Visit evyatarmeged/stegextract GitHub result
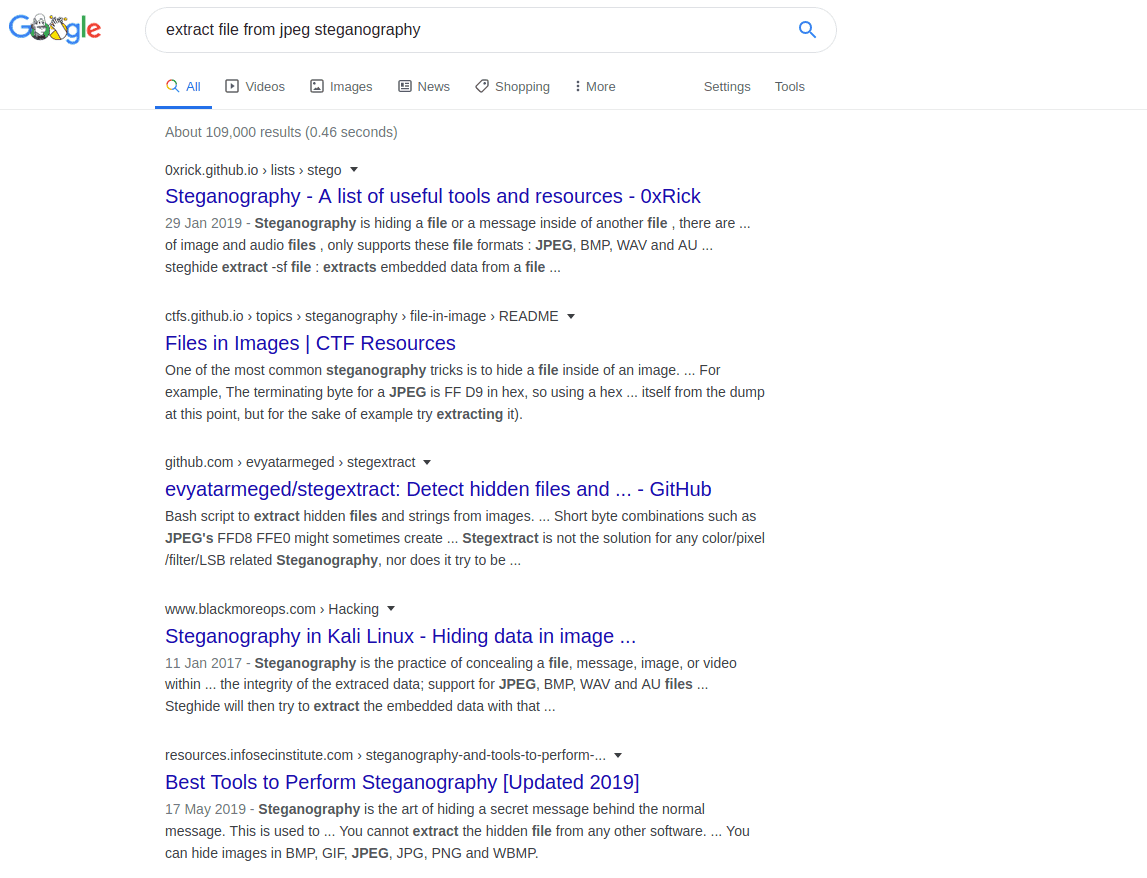The image size is (1147, 878). click(x=438, y=489)
